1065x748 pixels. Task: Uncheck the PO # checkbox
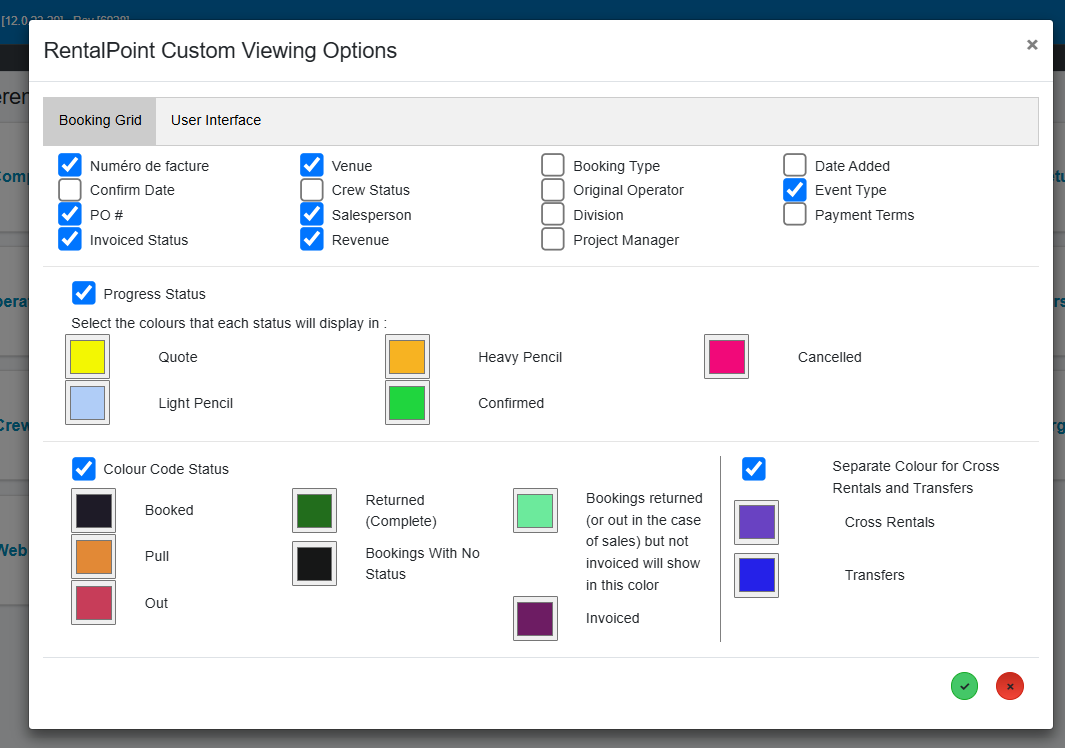click(x=70, y=214)
